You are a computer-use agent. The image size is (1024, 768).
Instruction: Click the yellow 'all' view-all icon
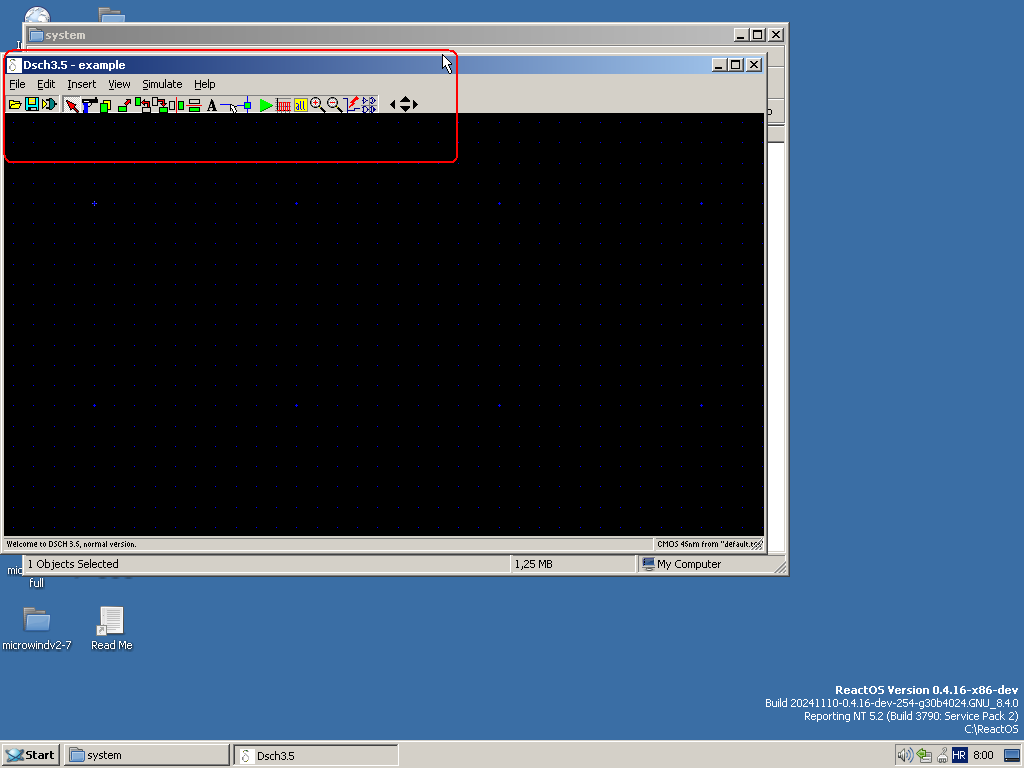pyautogui.click(x=300, y=104)
